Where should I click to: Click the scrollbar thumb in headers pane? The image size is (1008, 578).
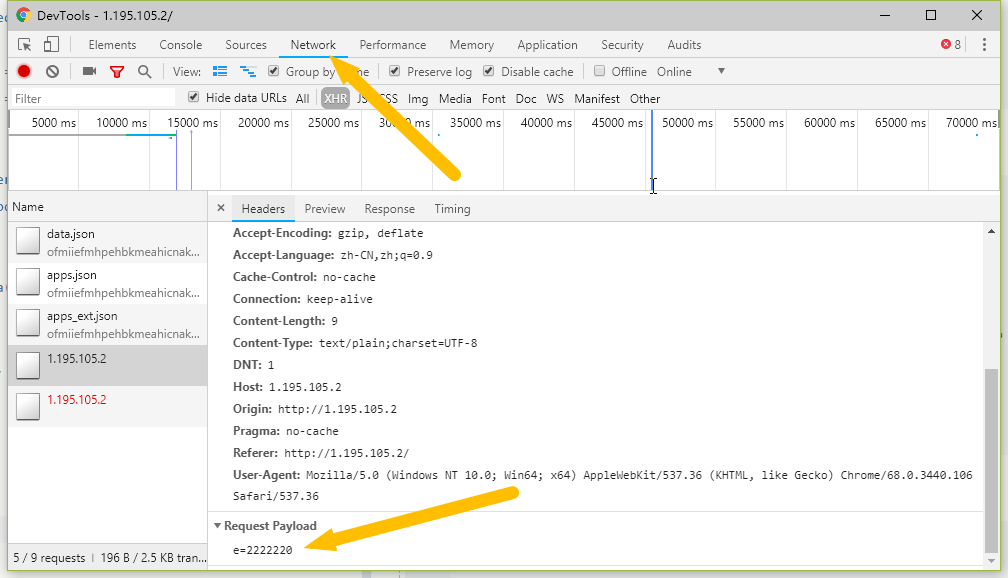pos(991,460)
